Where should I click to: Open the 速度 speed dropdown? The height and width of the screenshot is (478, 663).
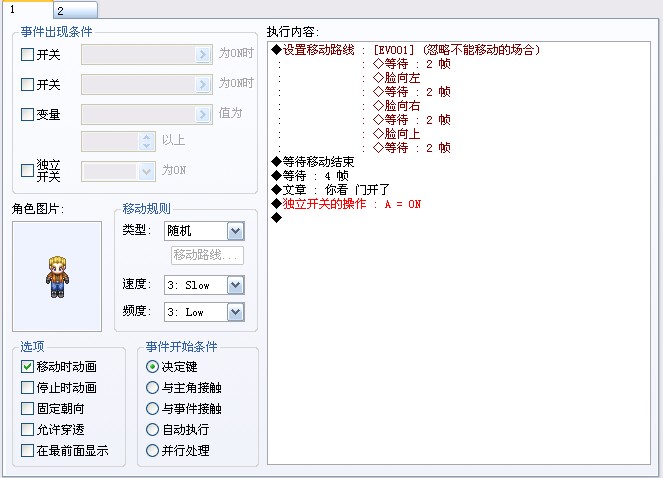pos(236,286)
